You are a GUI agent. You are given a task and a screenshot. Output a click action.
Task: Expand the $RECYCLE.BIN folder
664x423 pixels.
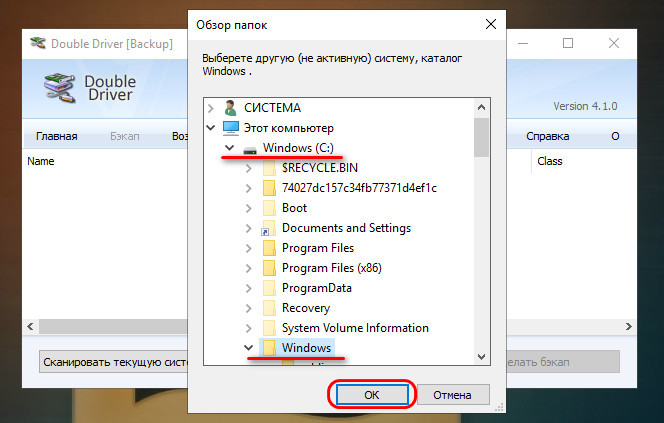point(249,168)
